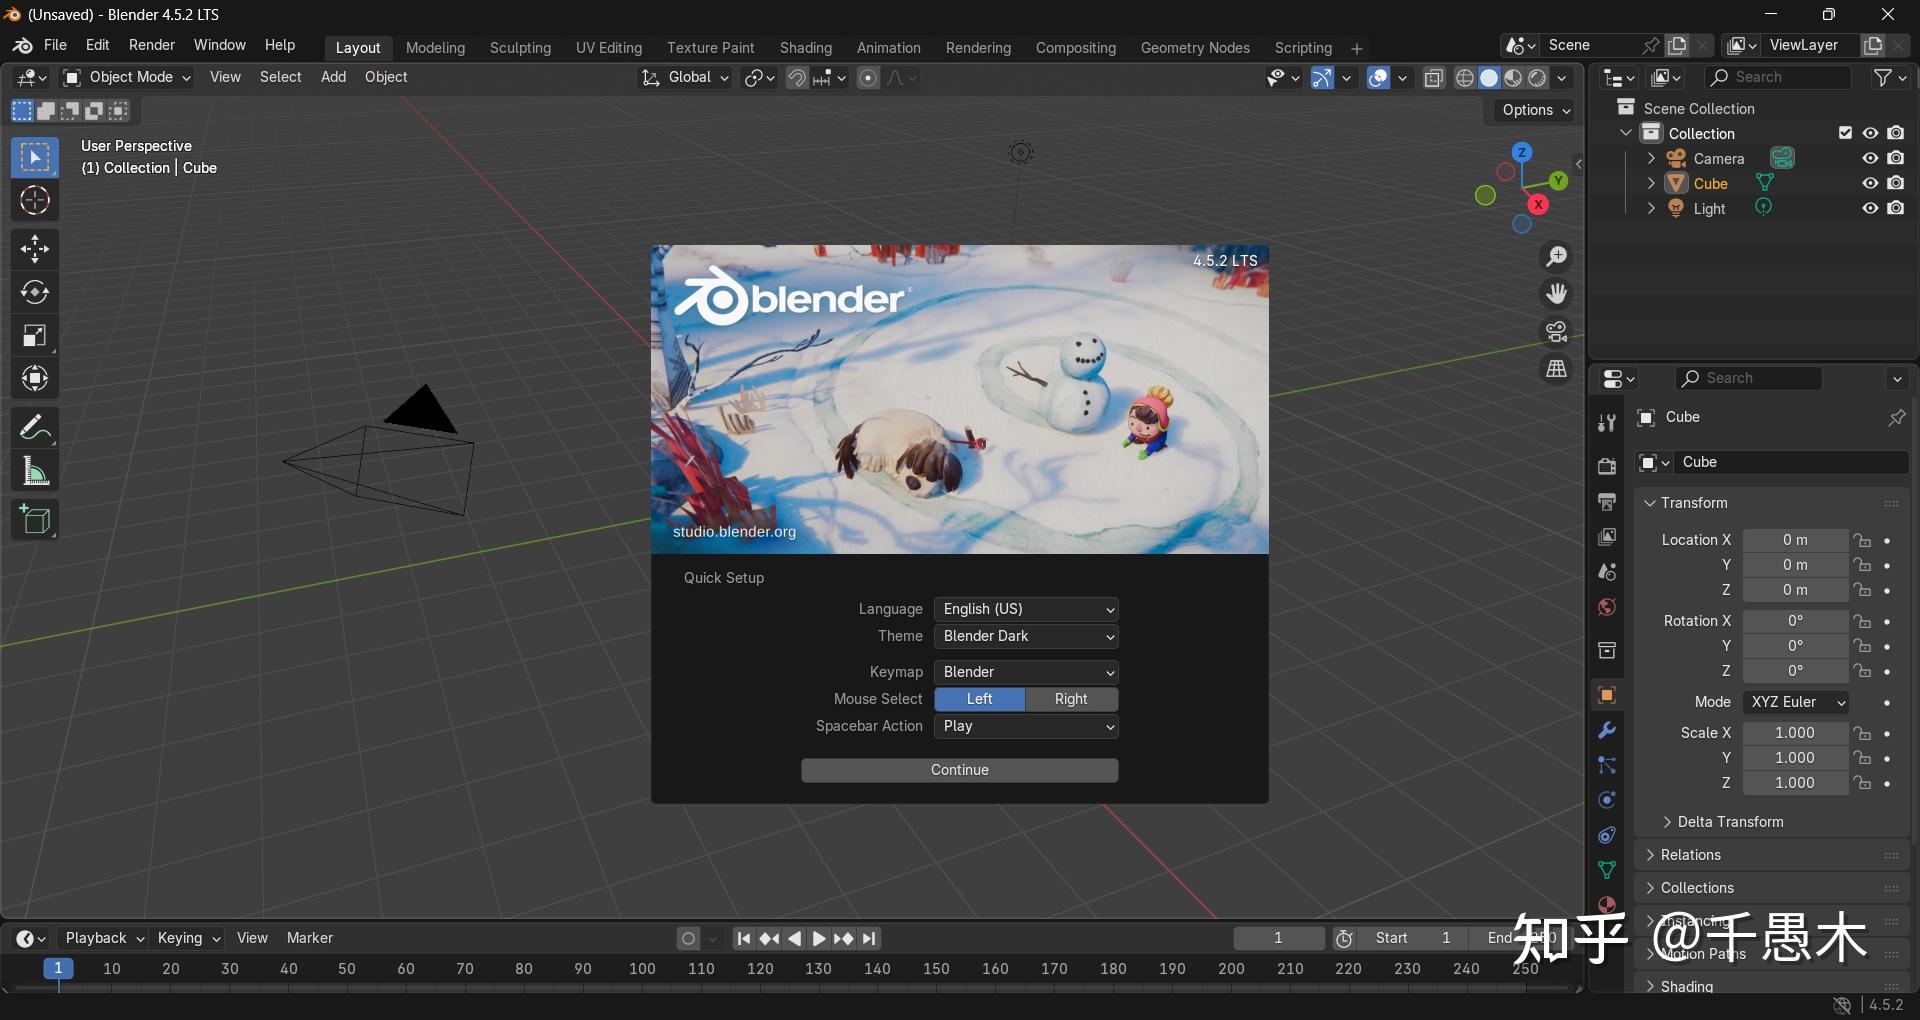Hide the Cube using its eye icon
Screen dimensions: 1920x1020
tap(1870, 183)
